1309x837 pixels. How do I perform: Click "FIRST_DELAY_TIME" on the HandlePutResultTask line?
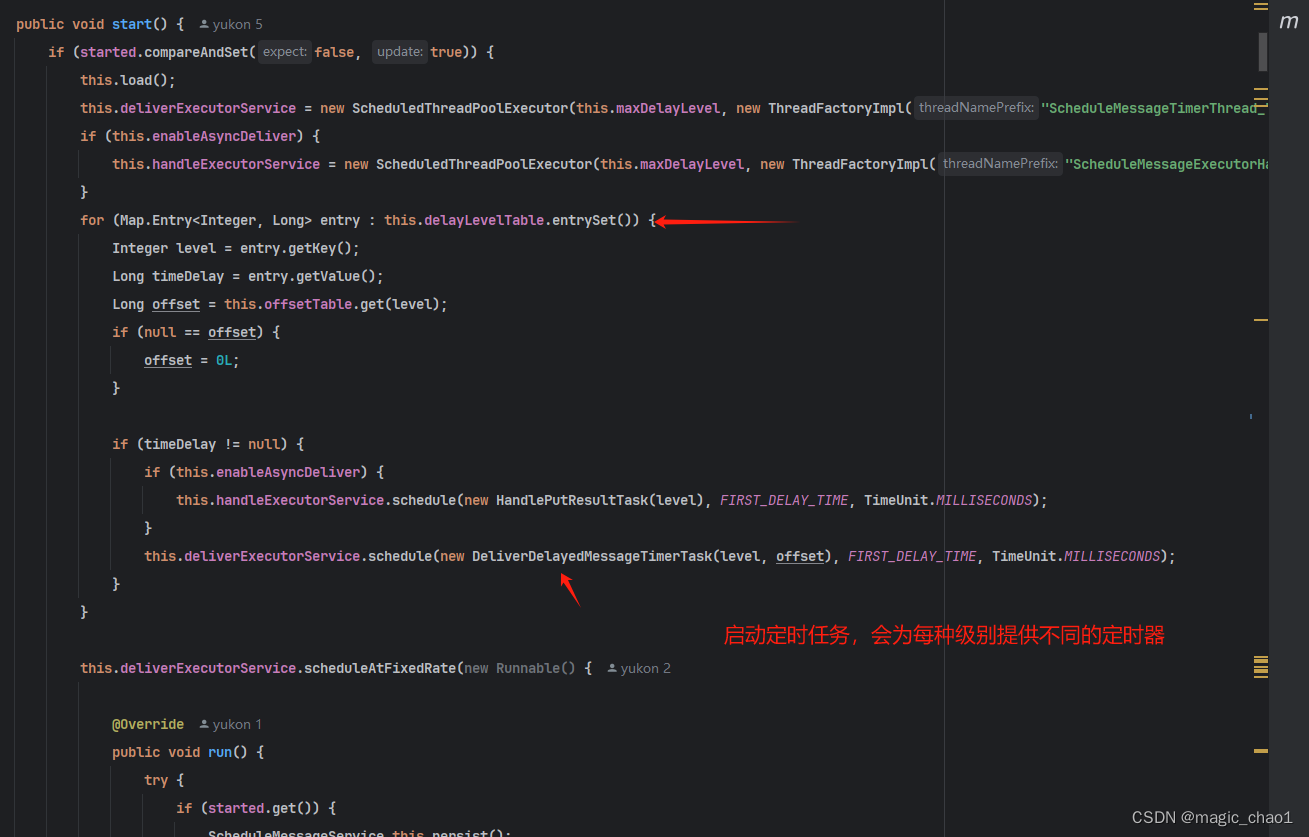tap(784, 500)
